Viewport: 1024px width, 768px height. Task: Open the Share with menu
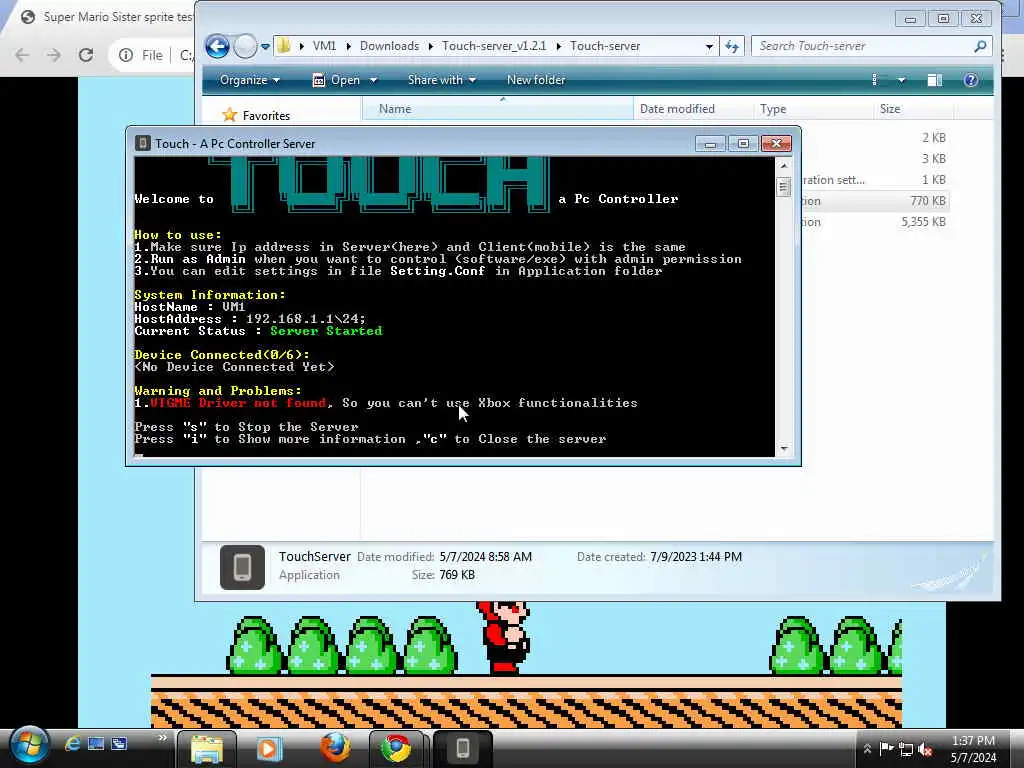(441, 80)
